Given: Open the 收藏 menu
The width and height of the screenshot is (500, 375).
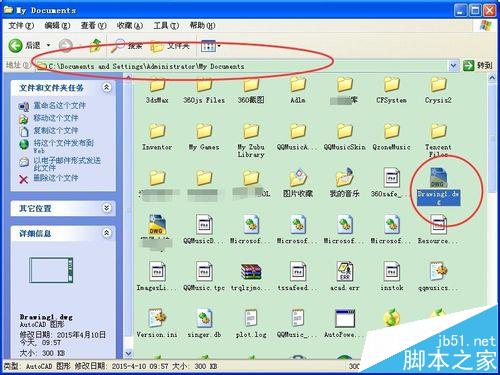Looking at the screenshot, I should point(130,25).
